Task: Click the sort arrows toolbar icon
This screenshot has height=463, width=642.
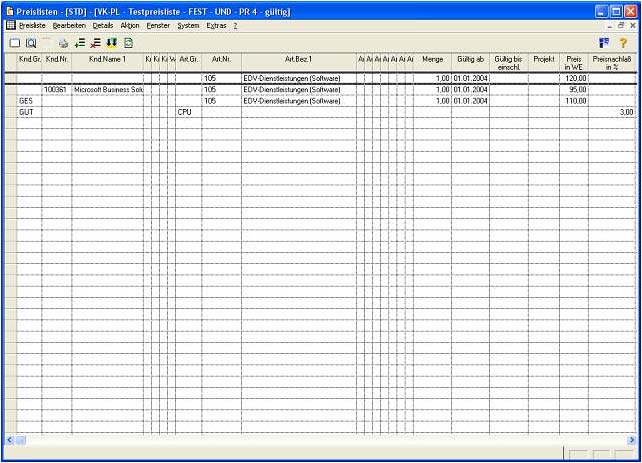Action: click(112, 43)
